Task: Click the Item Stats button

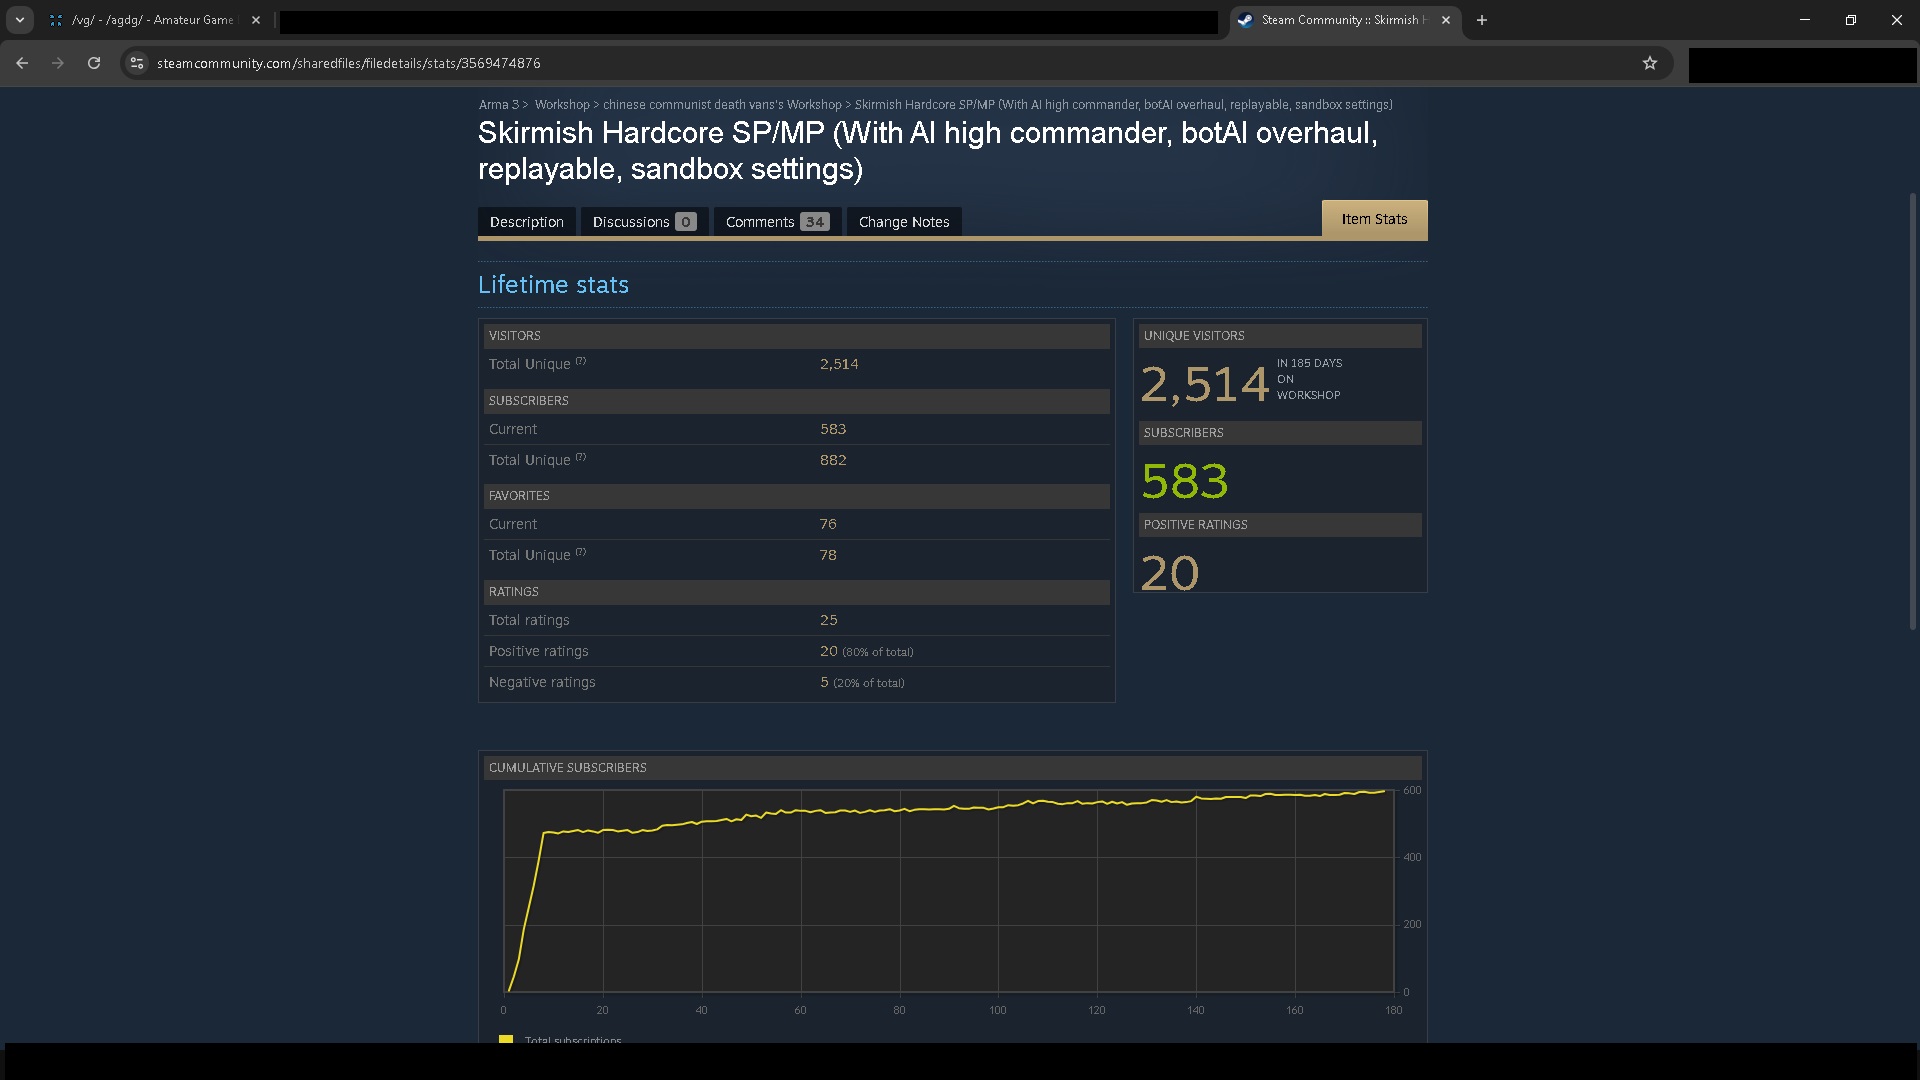Action: pyautogui.click(x=1374, y=219)
